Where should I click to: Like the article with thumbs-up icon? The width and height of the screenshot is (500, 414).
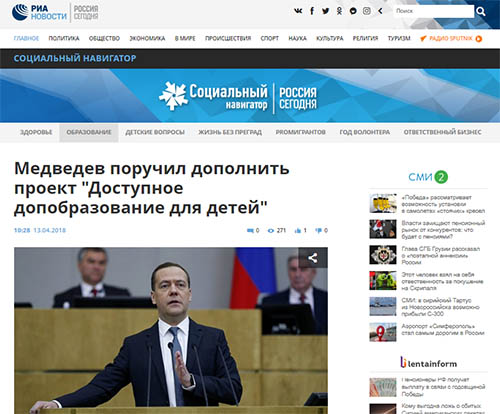pos(298,230)
